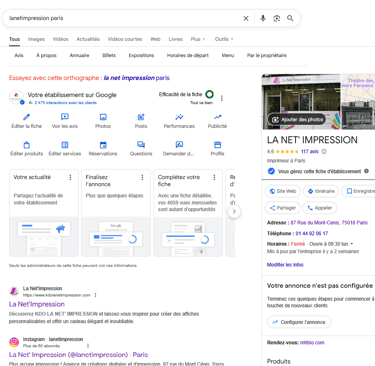Screen dimensions: 375x366
Task: Open the Questions chat icon
Action: coord(141,145)
